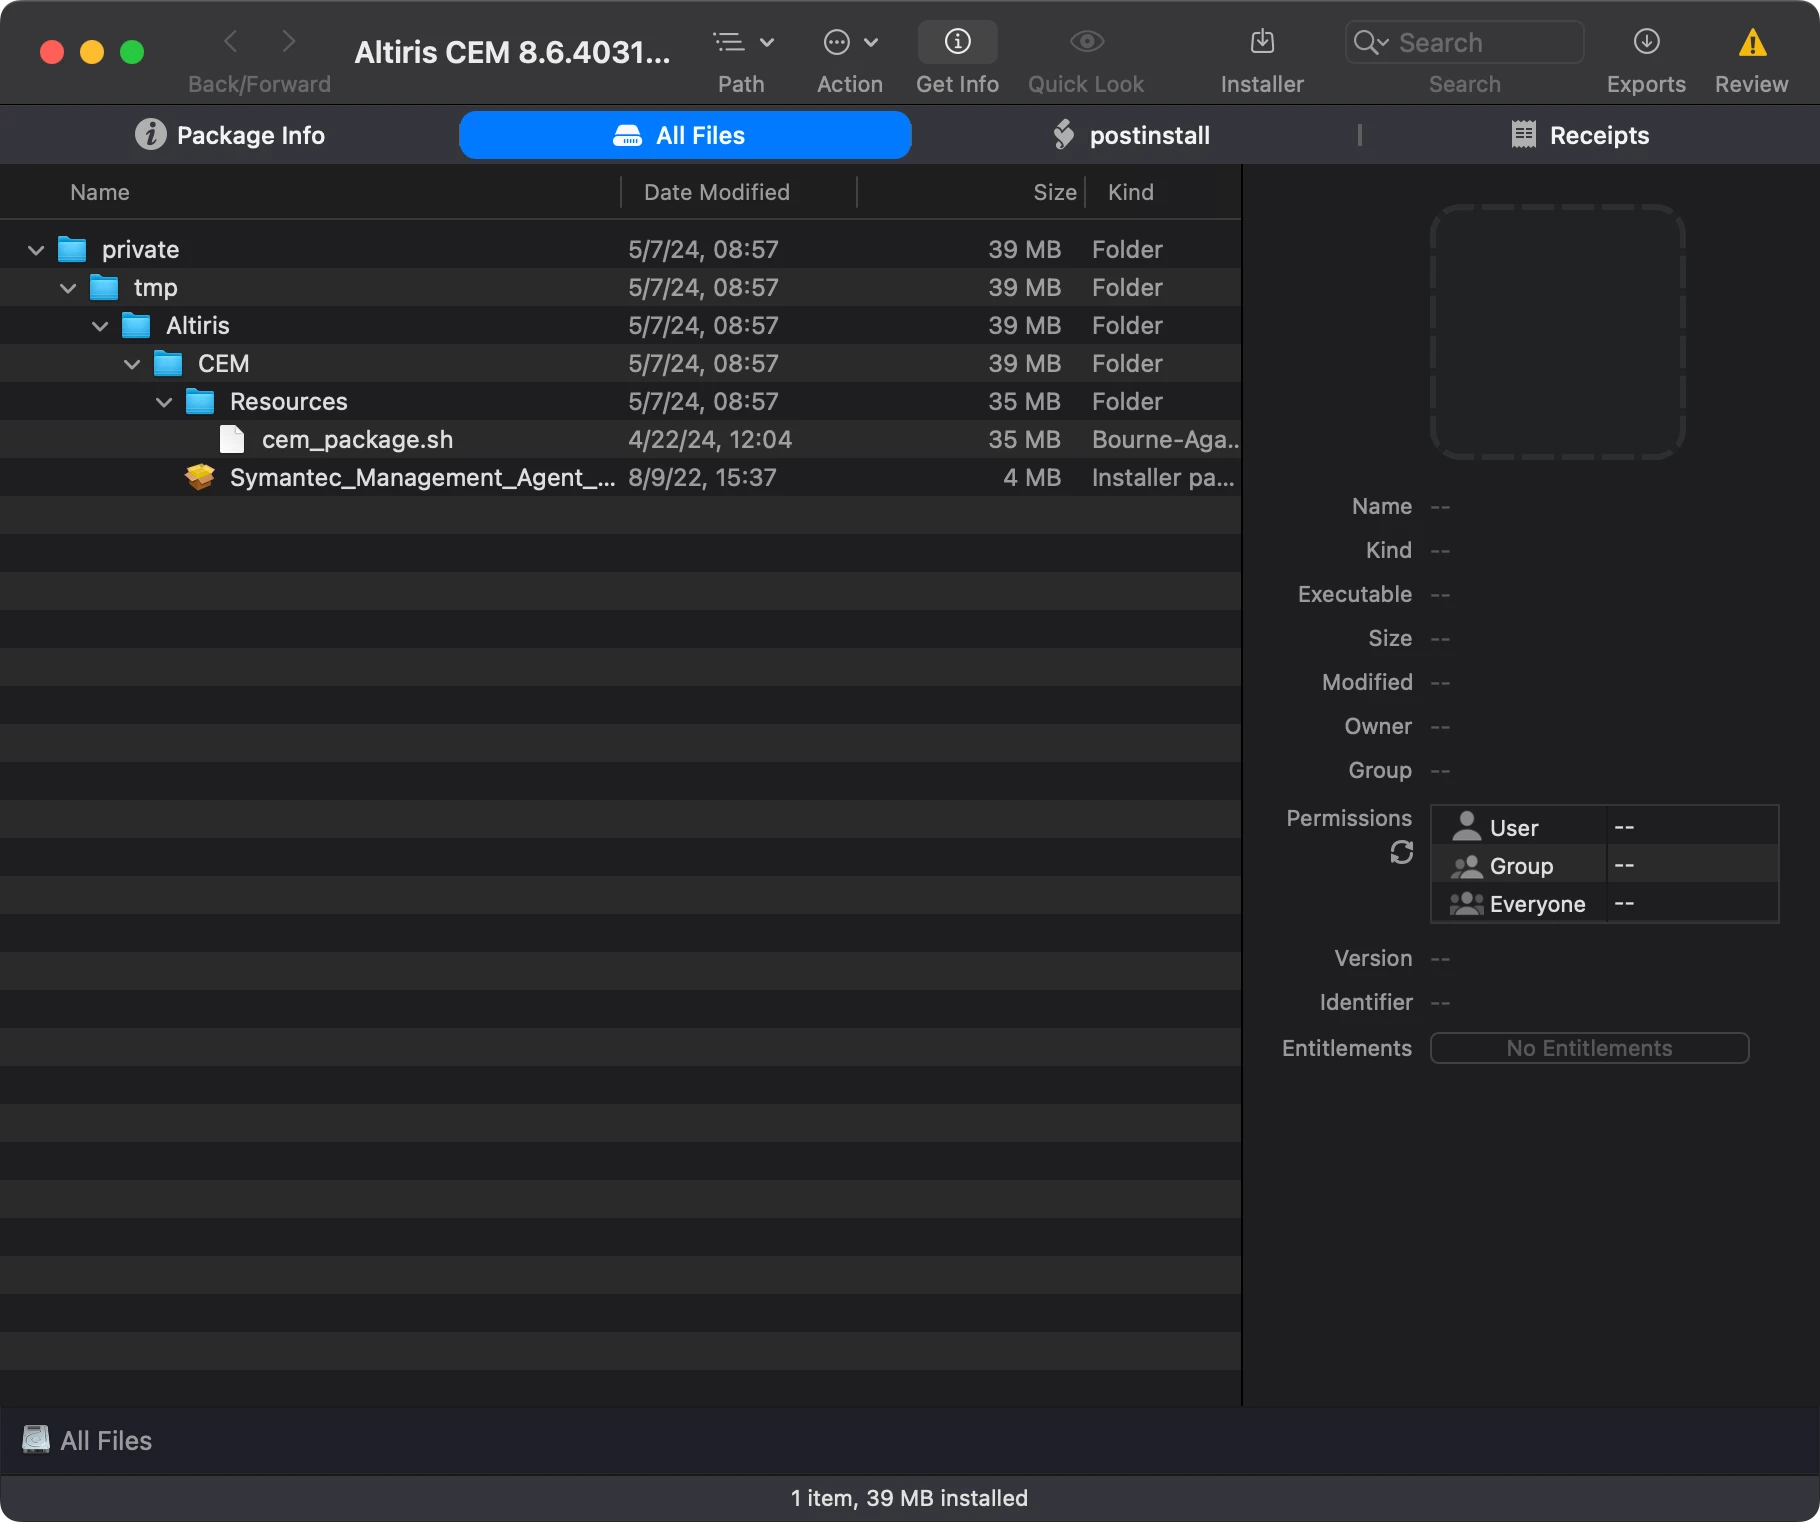
Task: Open the Review warning icon
Action: 1752,42
